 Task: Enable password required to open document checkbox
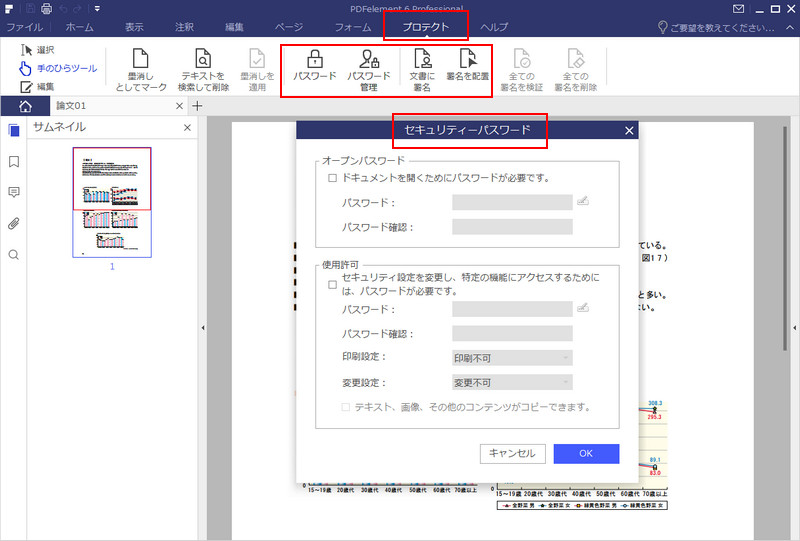click(333, 178)
